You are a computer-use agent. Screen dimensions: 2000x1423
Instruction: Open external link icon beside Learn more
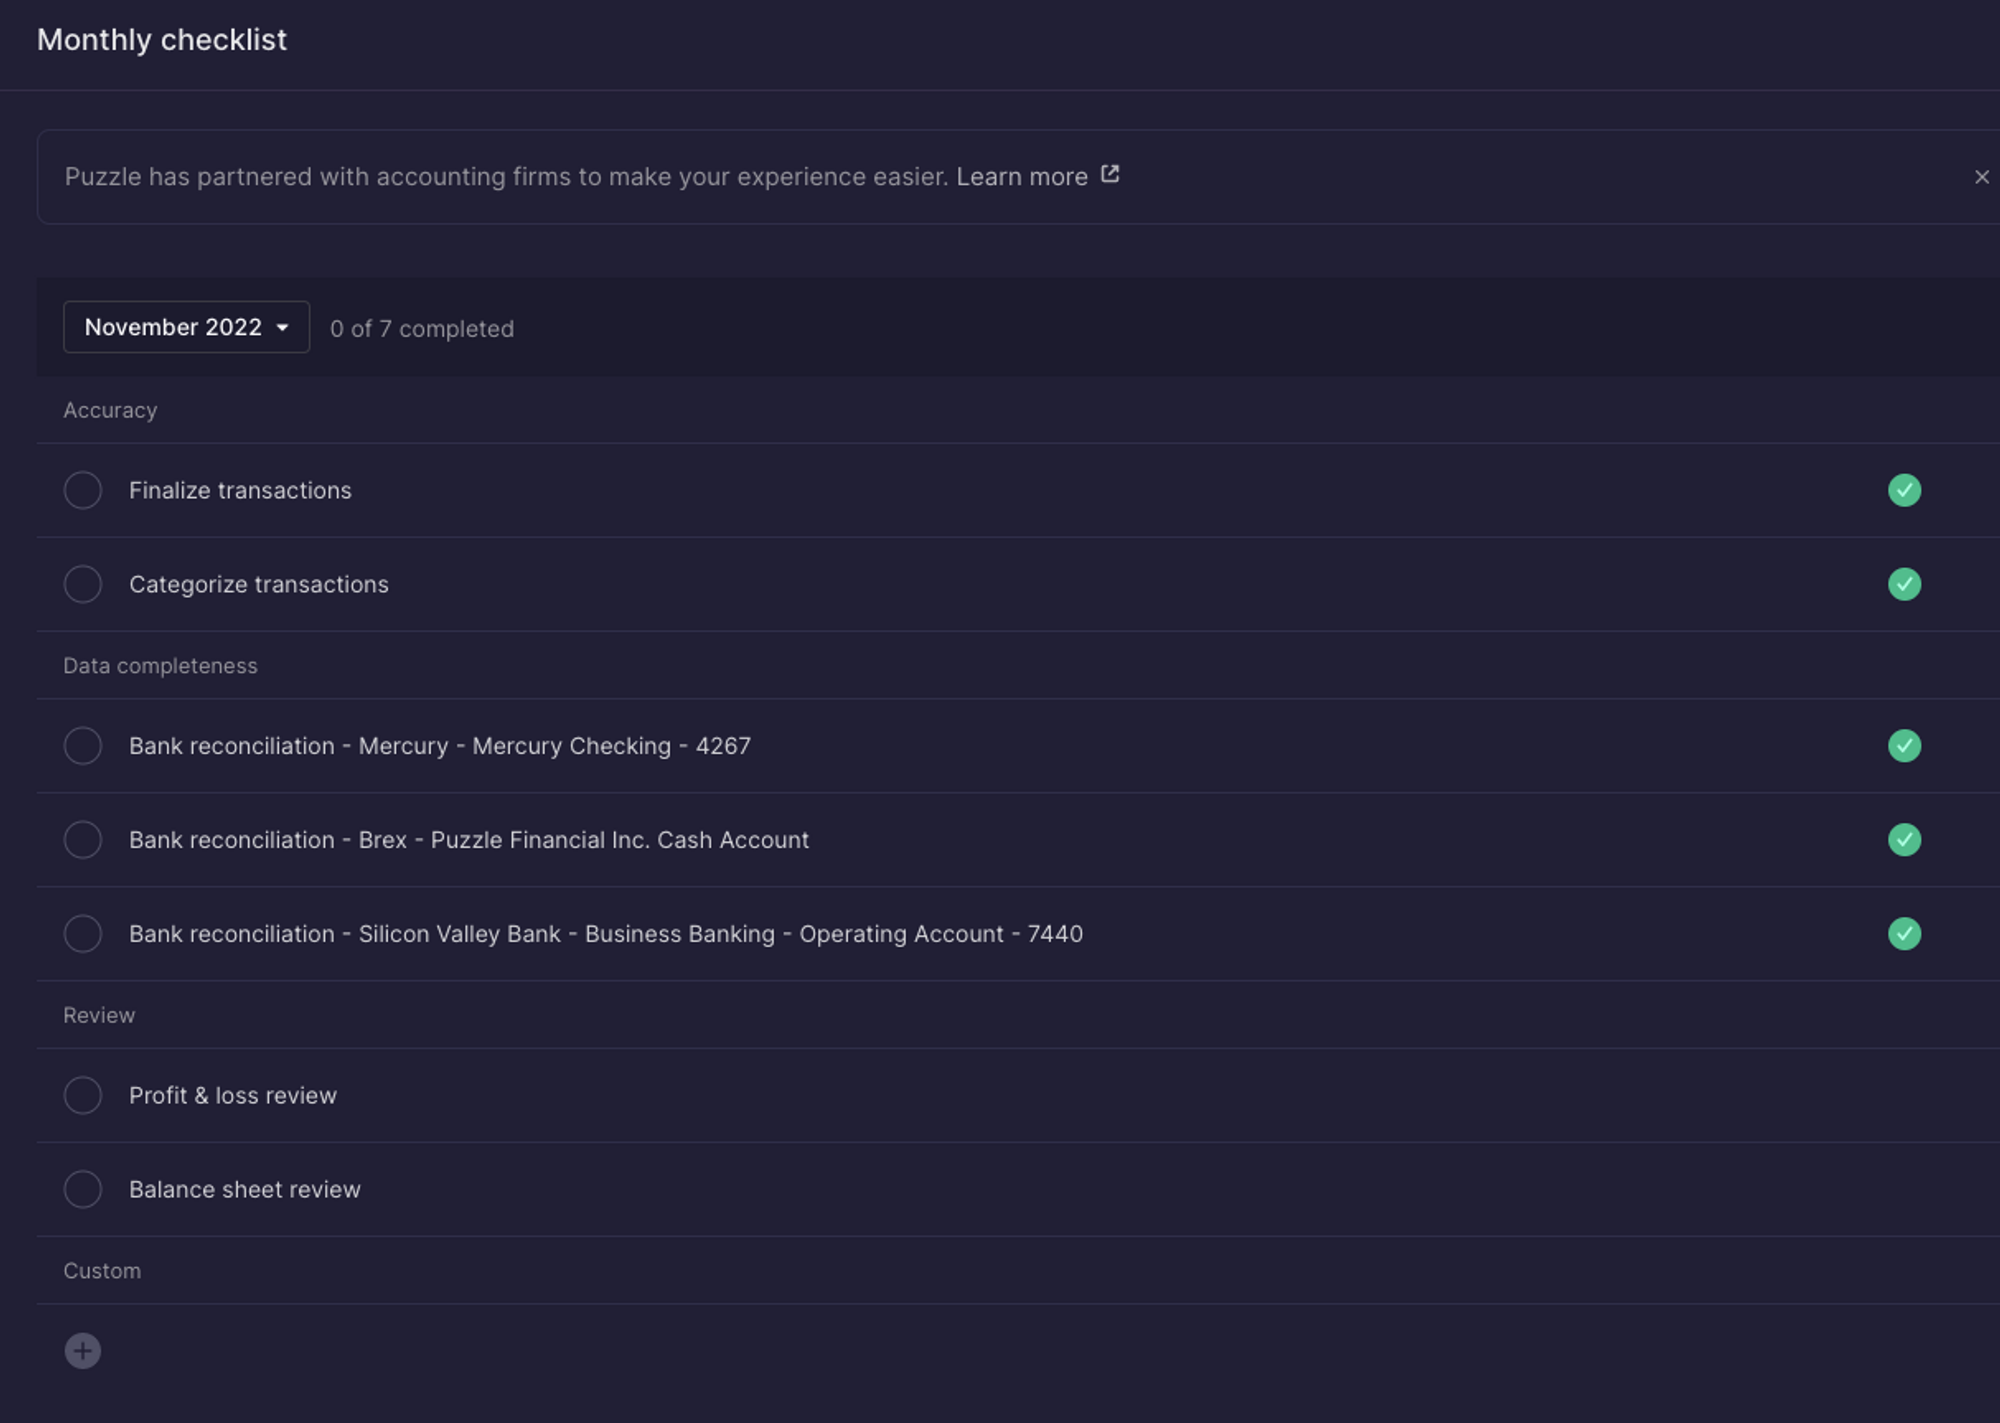tap(1110, 175)
